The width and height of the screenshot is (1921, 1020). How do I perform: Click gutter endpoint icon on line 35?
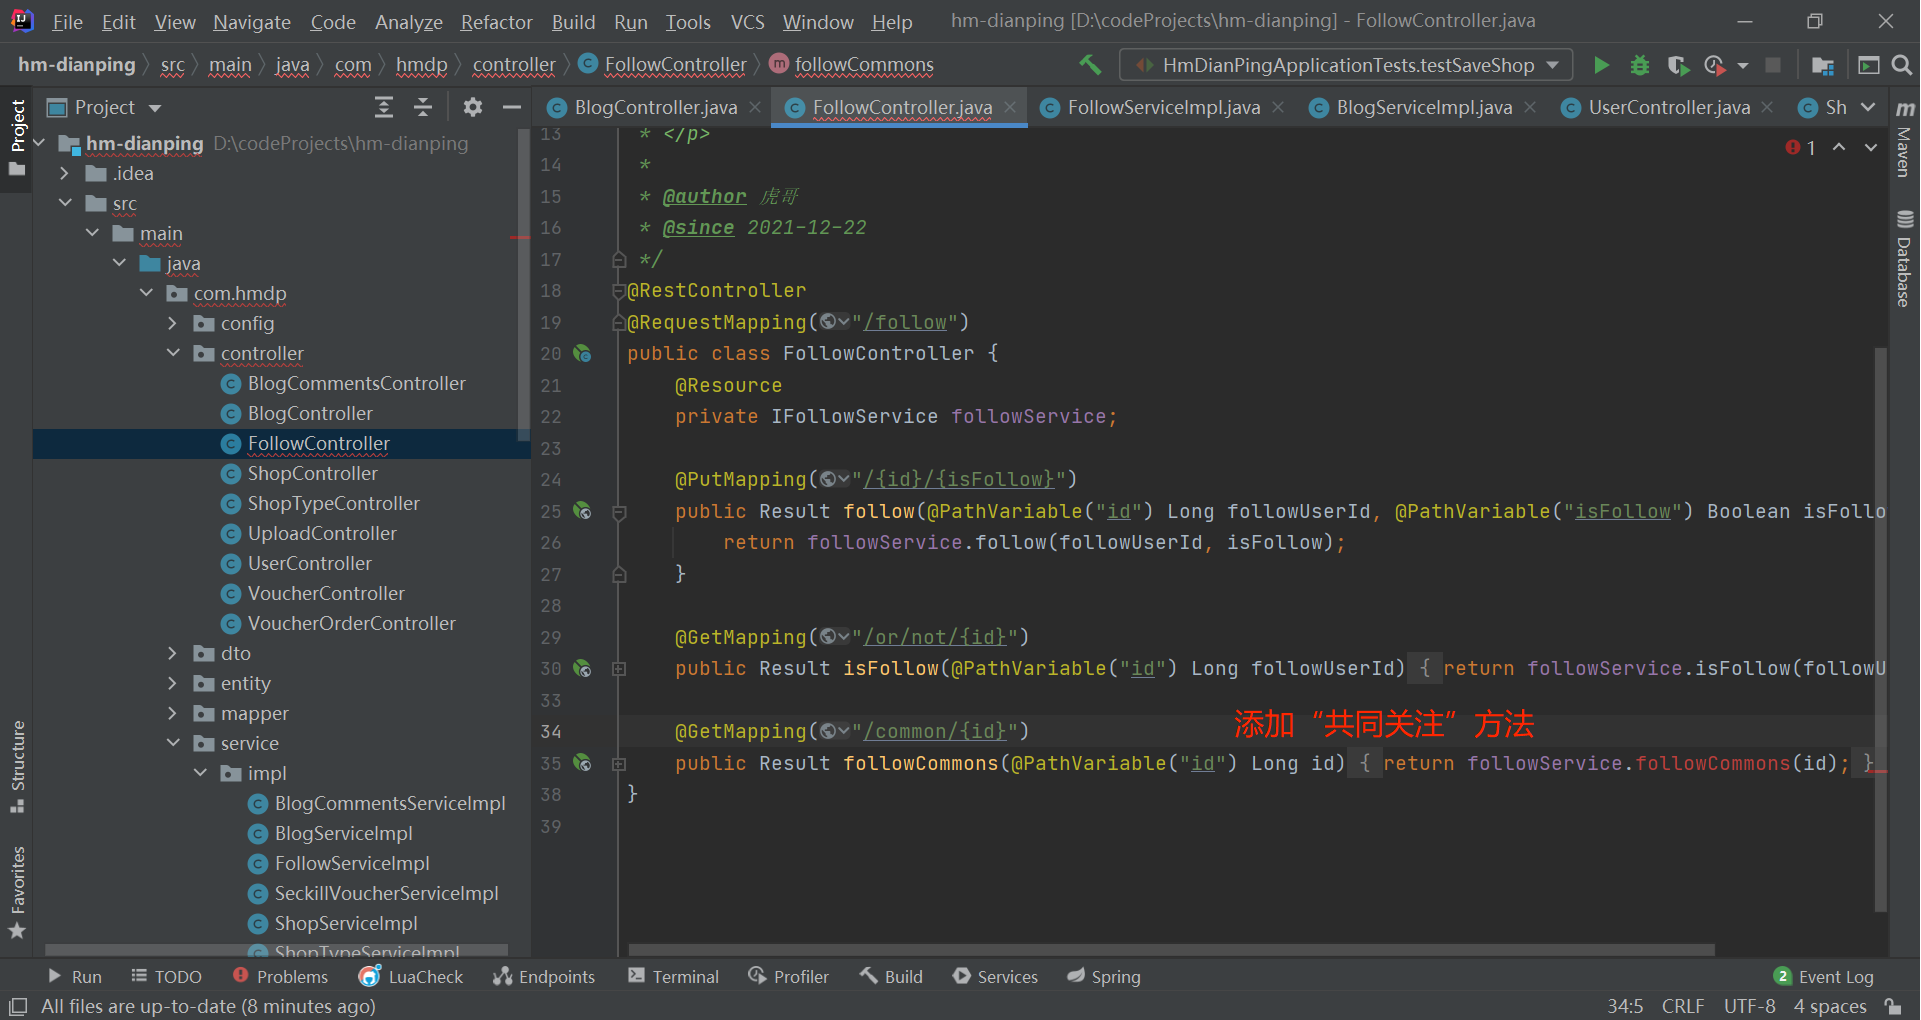pyautogui.click(x=582, y=763)
